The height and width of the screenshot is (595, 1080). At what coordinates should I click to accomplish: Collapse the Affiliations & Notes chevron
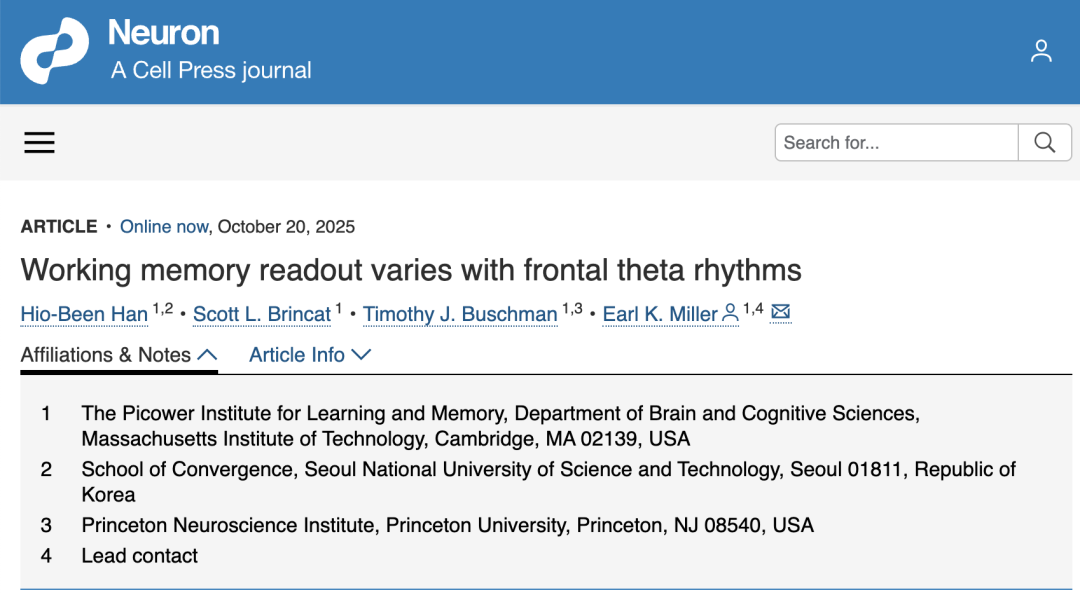coord(207,355)
